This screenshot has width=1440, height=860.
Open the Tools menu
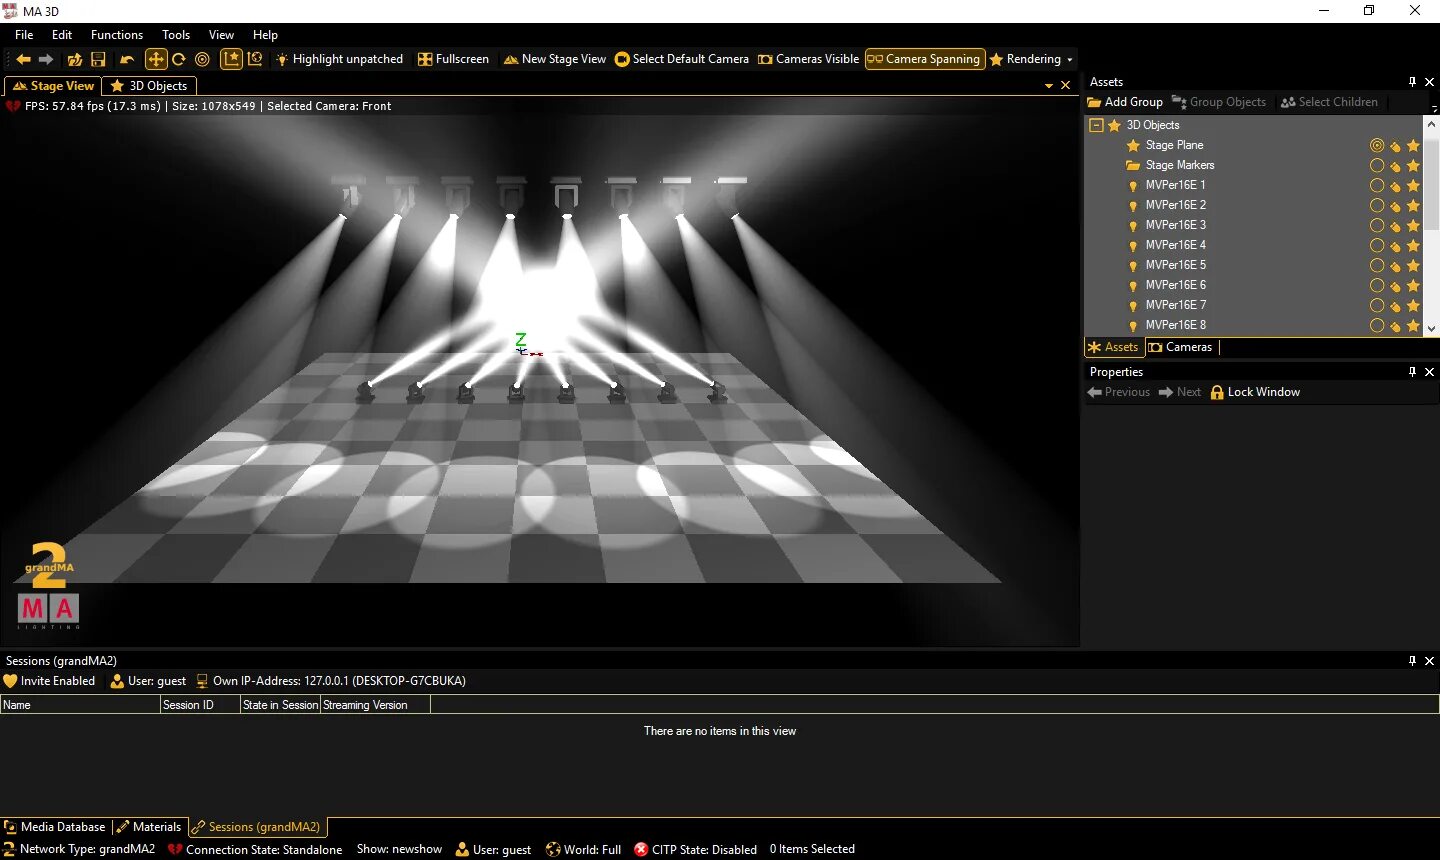(x=176, y=35)
